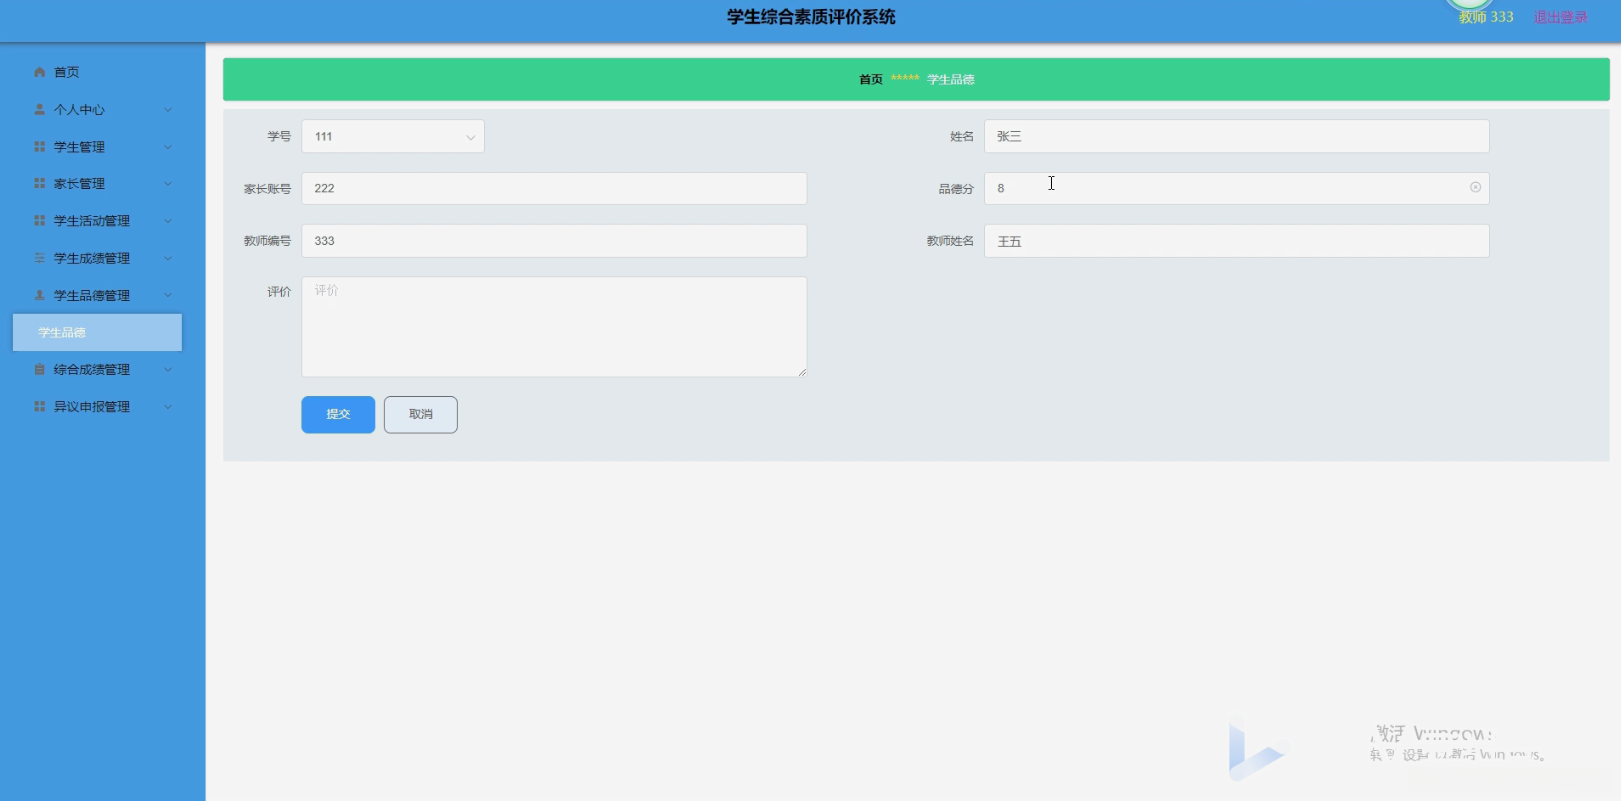The height and width of the screenshot is (801, 1621).
Task: Click the grid icon beside 学生管理
Action: click(40, 147)
